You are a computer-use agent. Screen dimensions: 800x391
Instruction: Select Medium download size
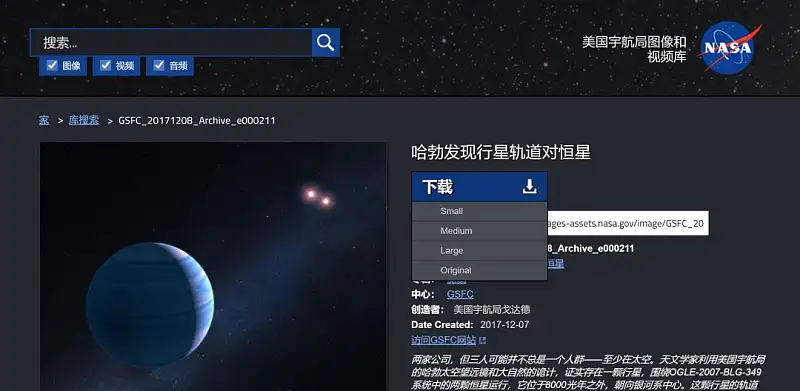tap(479, 231)
